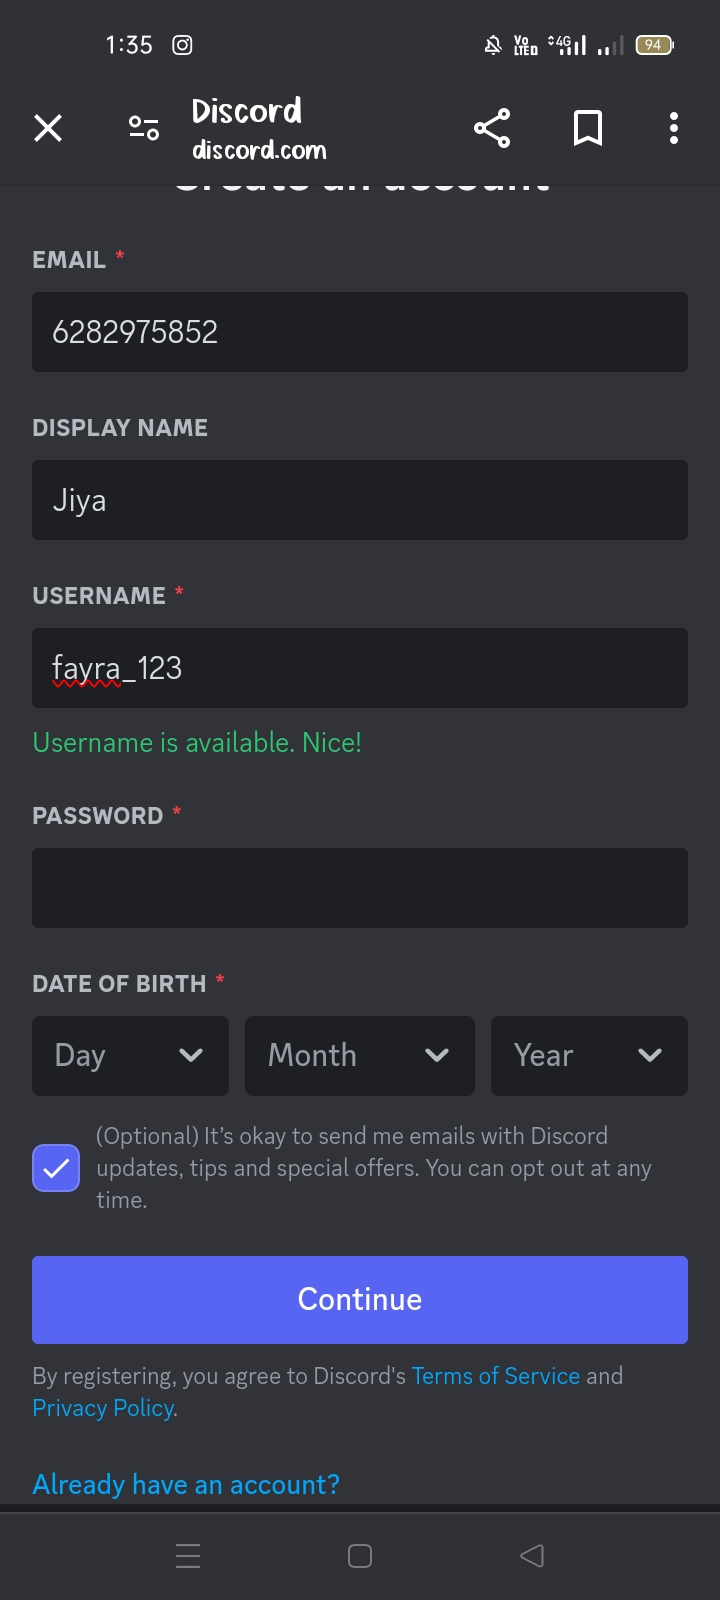Select the Year dropdown
The width and height of the screenshot is (720, 1600).
point(589,1056)
